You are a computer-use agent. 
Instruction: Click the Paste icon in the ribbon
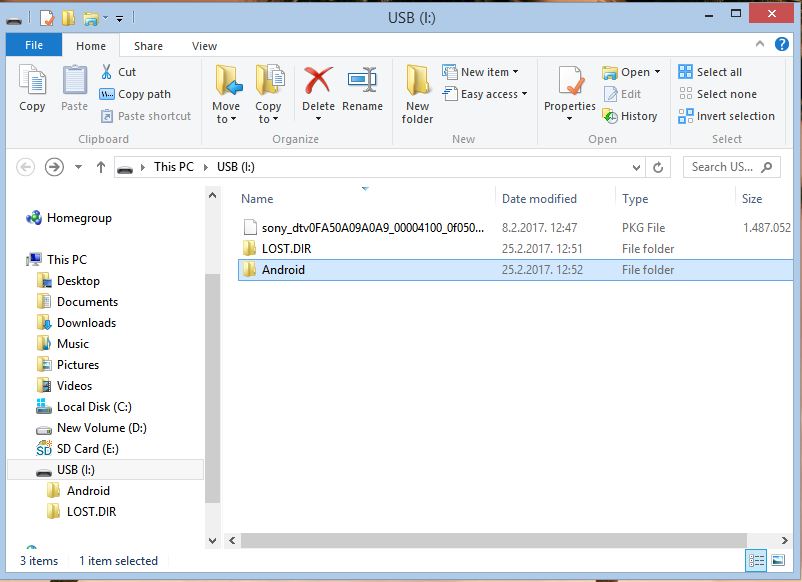[x=74, y=88]
